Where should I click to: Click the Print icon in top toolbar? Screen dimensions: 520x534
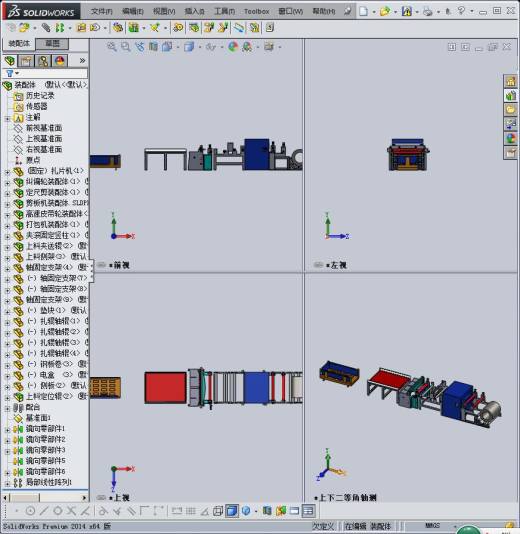428,11
